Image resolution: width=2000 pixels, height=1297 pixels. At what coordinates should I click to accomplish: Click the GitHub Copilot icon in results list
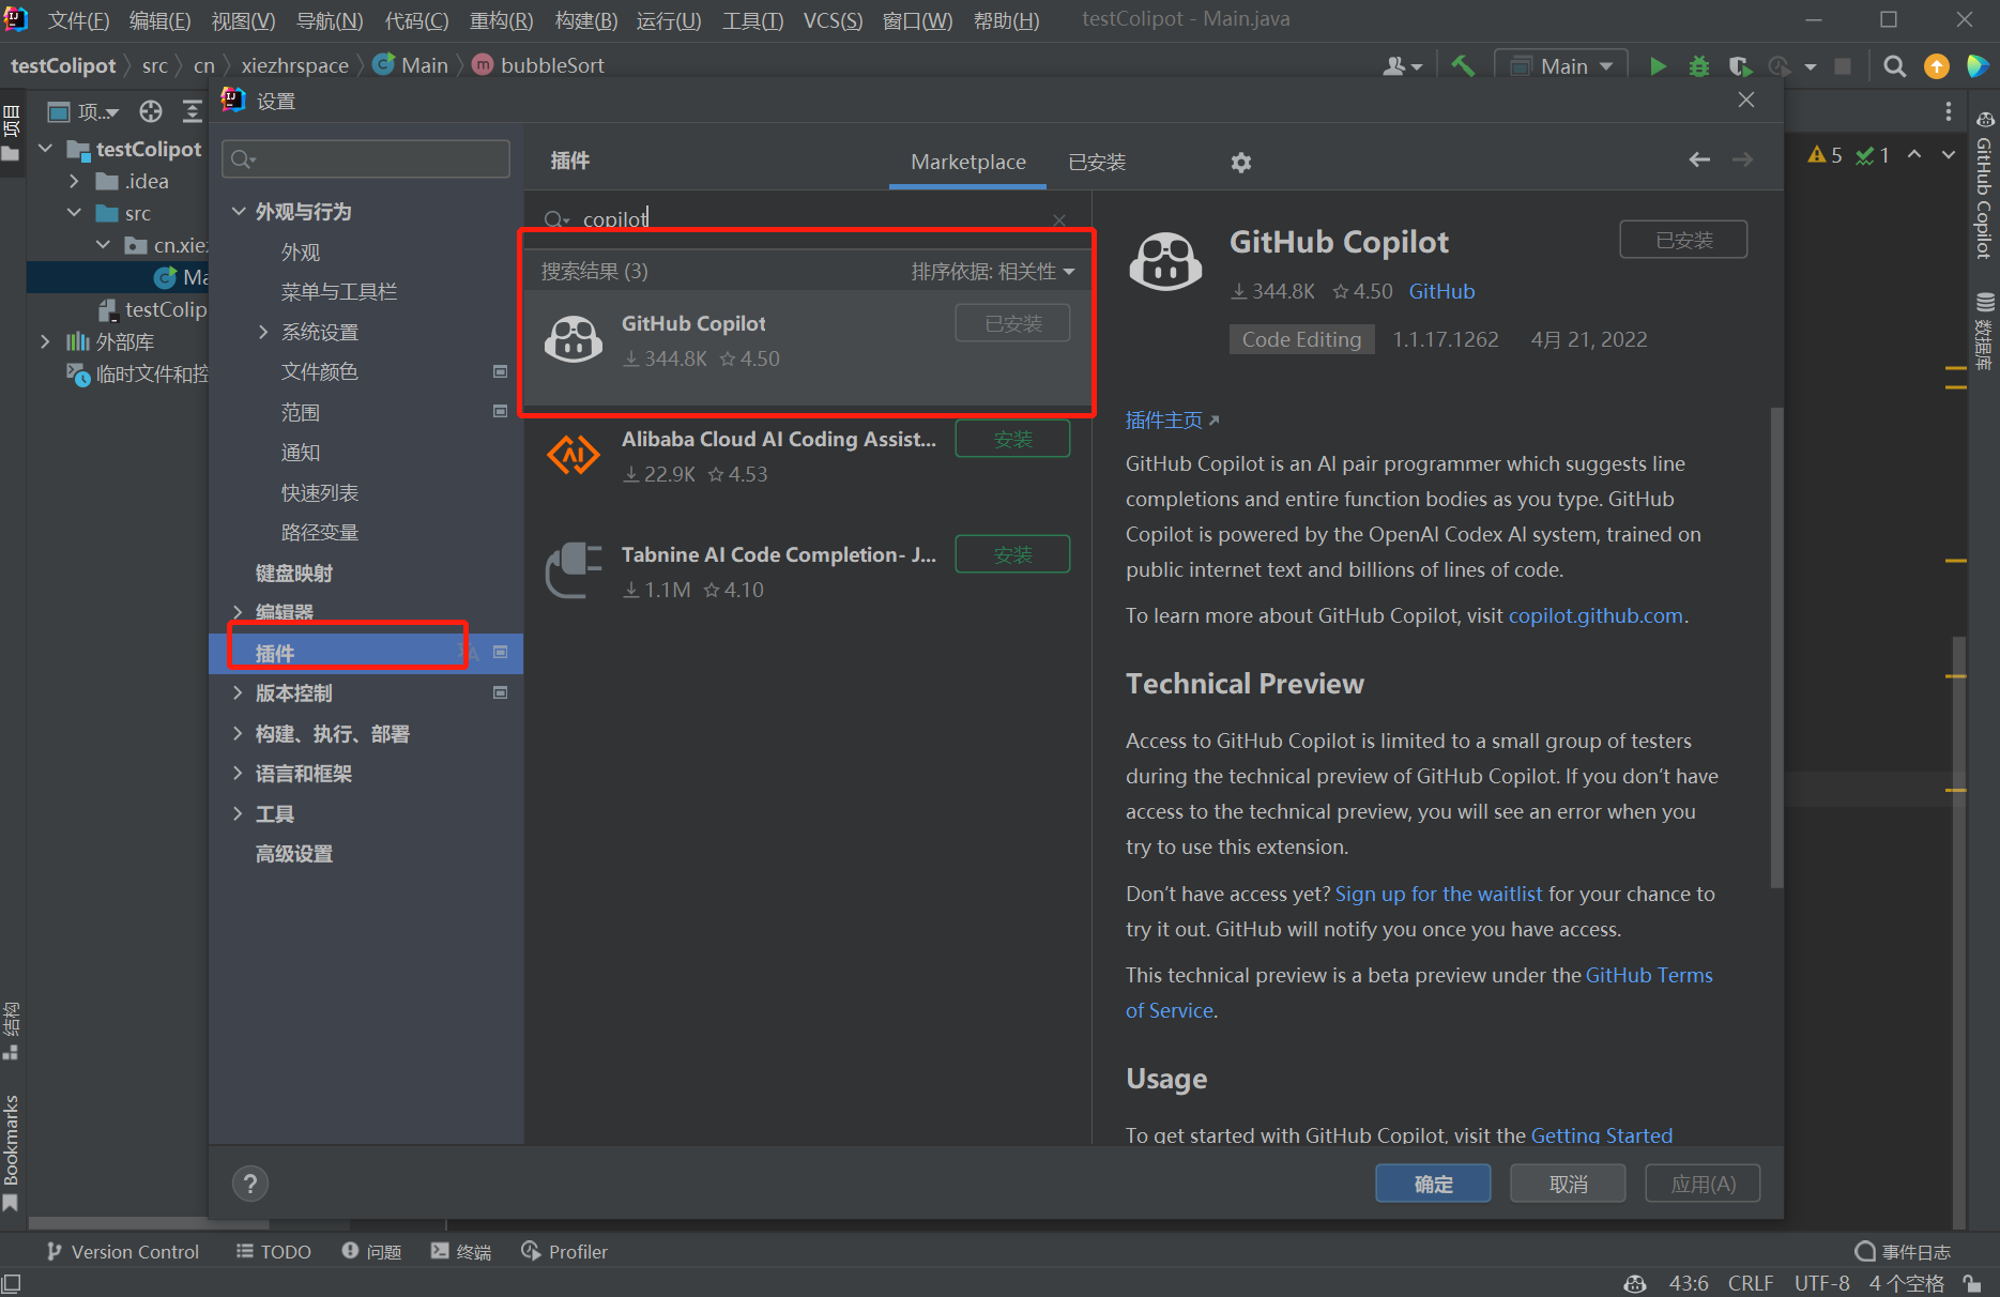click(x=573, y=339)
